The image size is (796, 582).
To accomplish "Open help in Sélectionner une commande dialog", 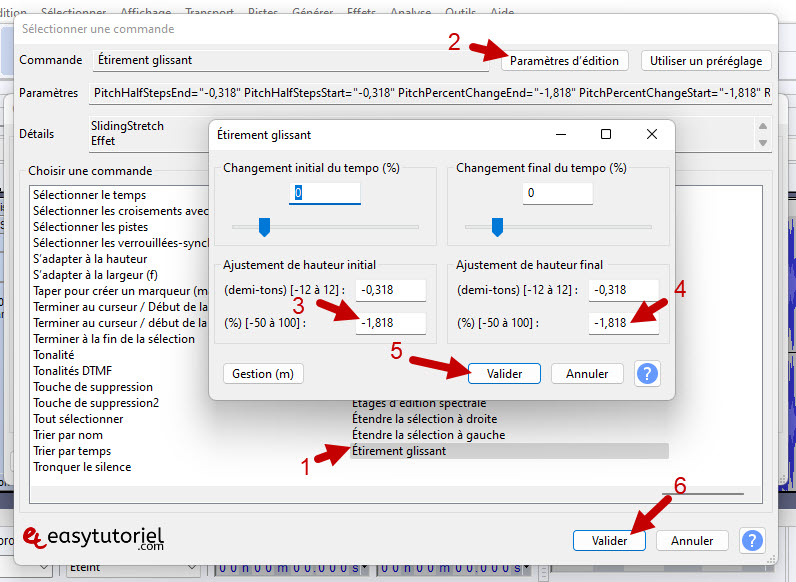I will 752,540.
